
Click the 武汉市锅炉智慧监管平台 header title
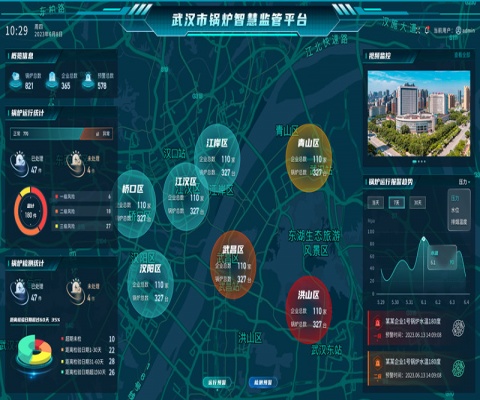[x=239, y=19]
